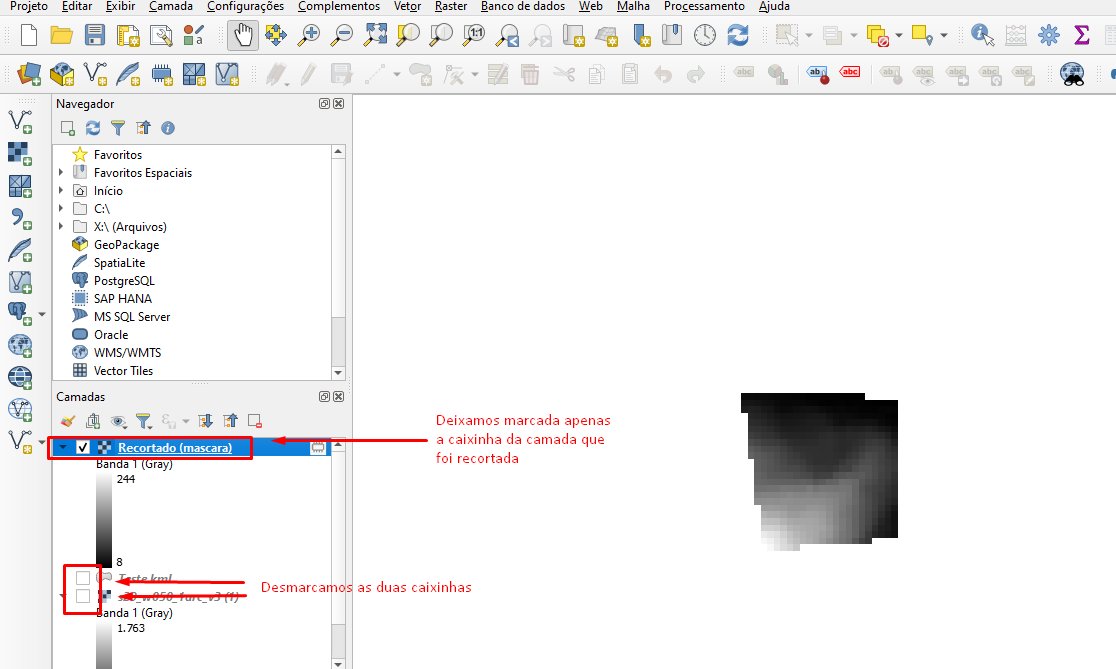Click the Zoom Full extent icon

375,35
